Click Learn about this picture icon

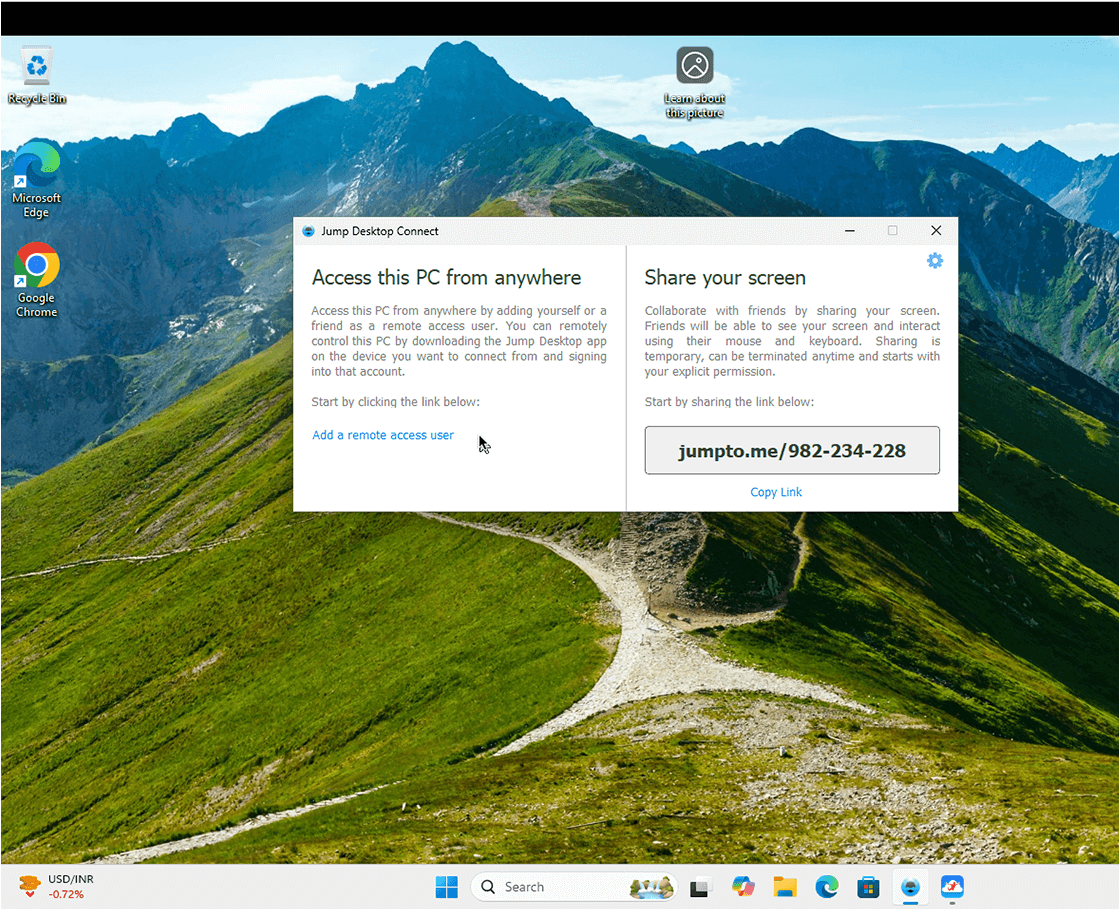click(694, 81)
